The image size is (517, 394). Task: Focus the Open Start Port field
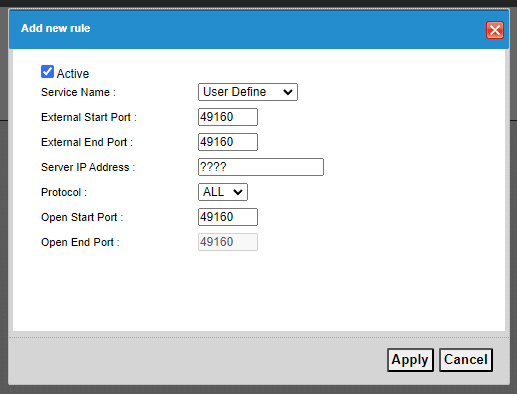pyautogui.click(x=228, y=217)
